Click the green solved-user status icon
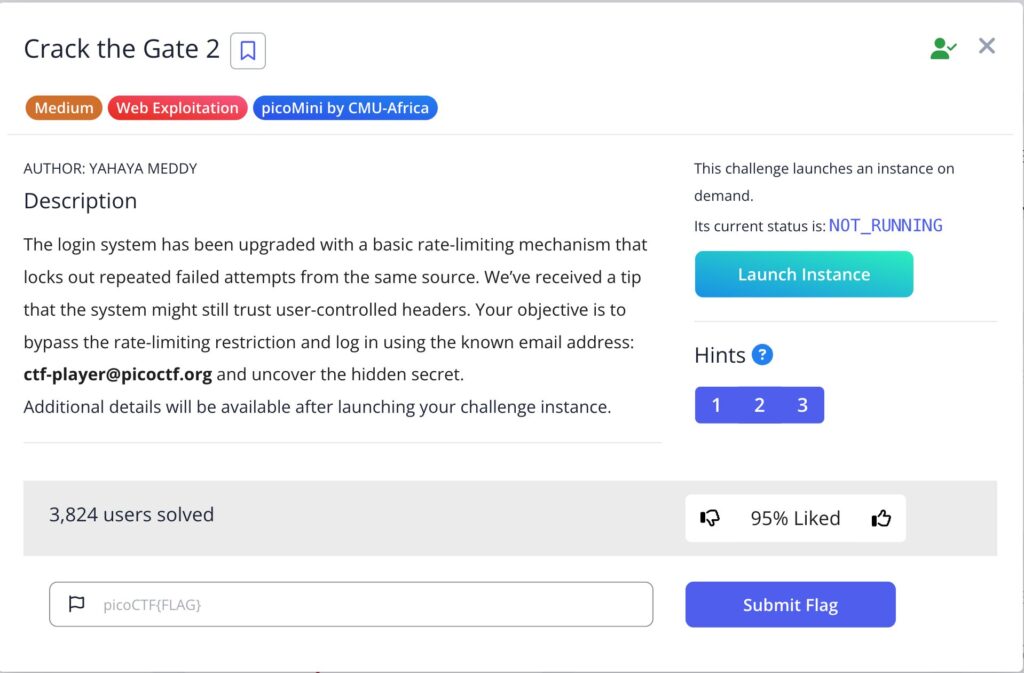This screenshot has height=673, width=1024. point(943,47)
